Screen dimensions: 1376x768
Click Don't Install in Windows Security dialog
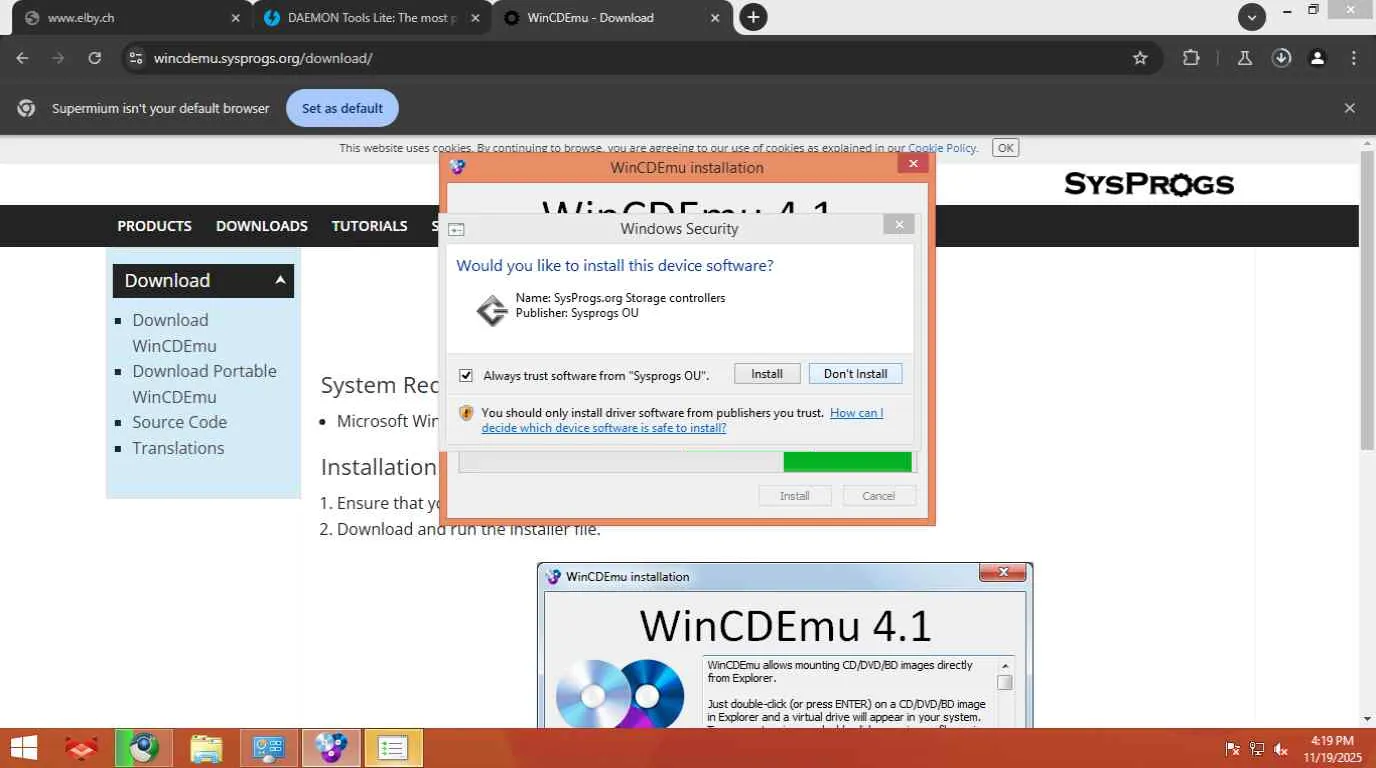click(855, 374)
